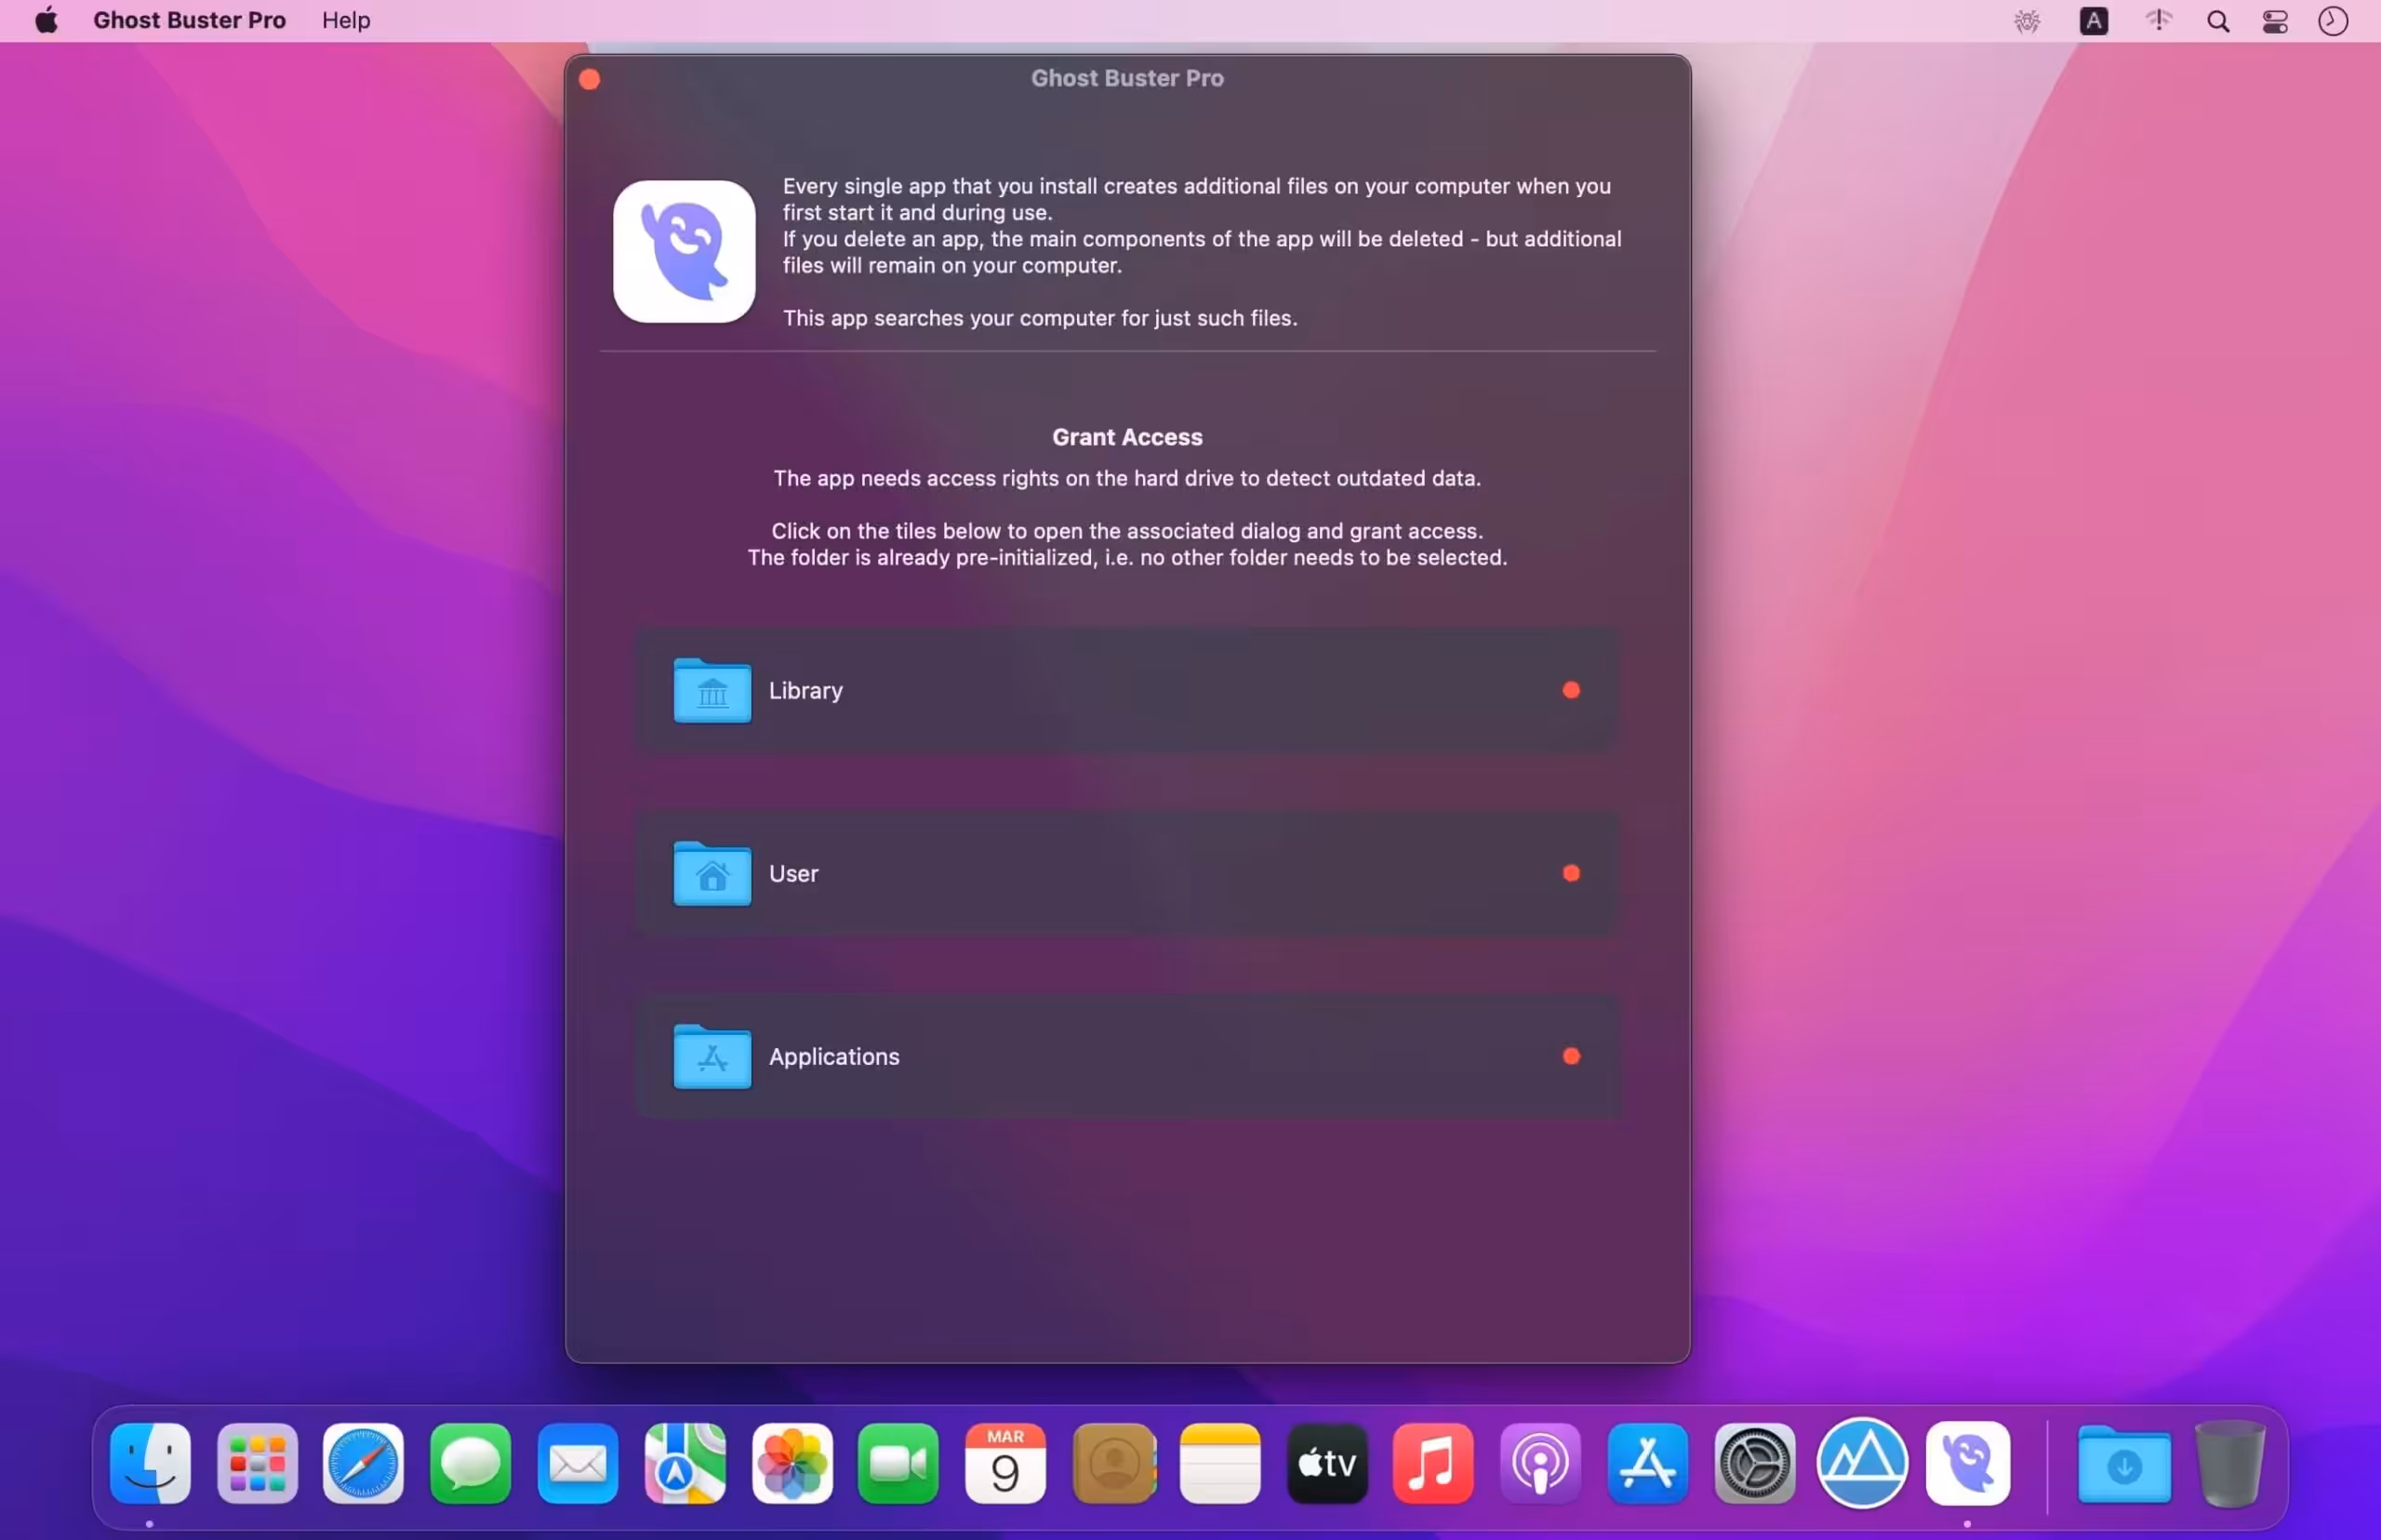Open Control Center in menu bar
This screenshot has height=1540, width=2381.
(x=2275, y=21)
